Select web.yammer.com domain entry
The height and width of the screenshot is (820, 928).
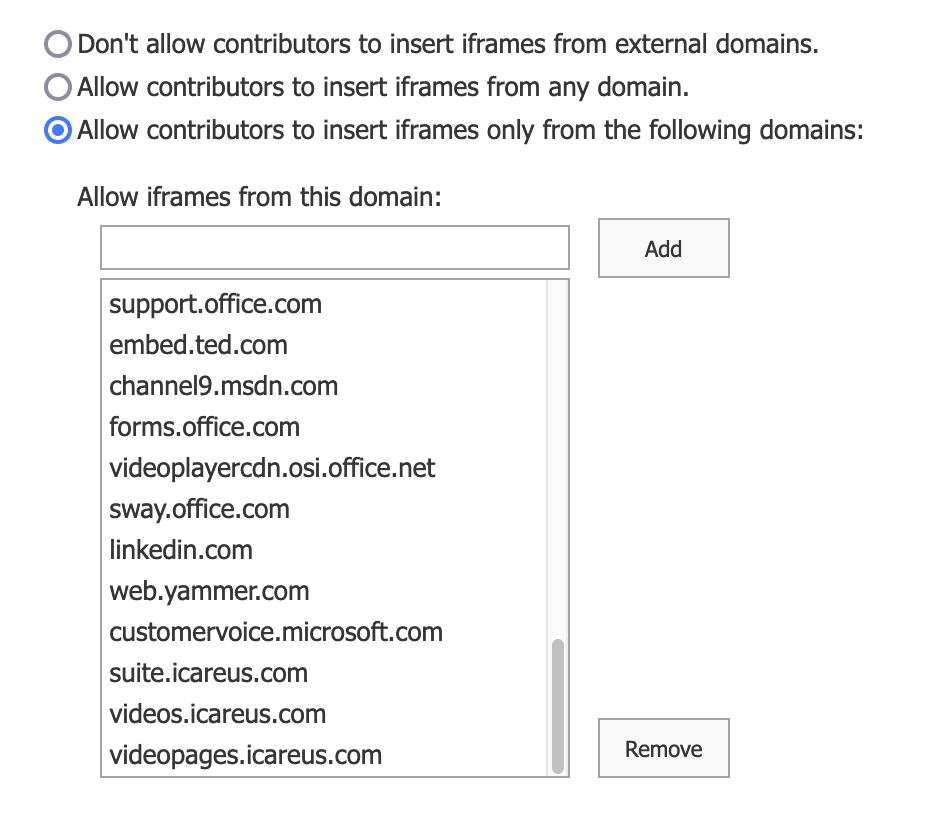209,591
